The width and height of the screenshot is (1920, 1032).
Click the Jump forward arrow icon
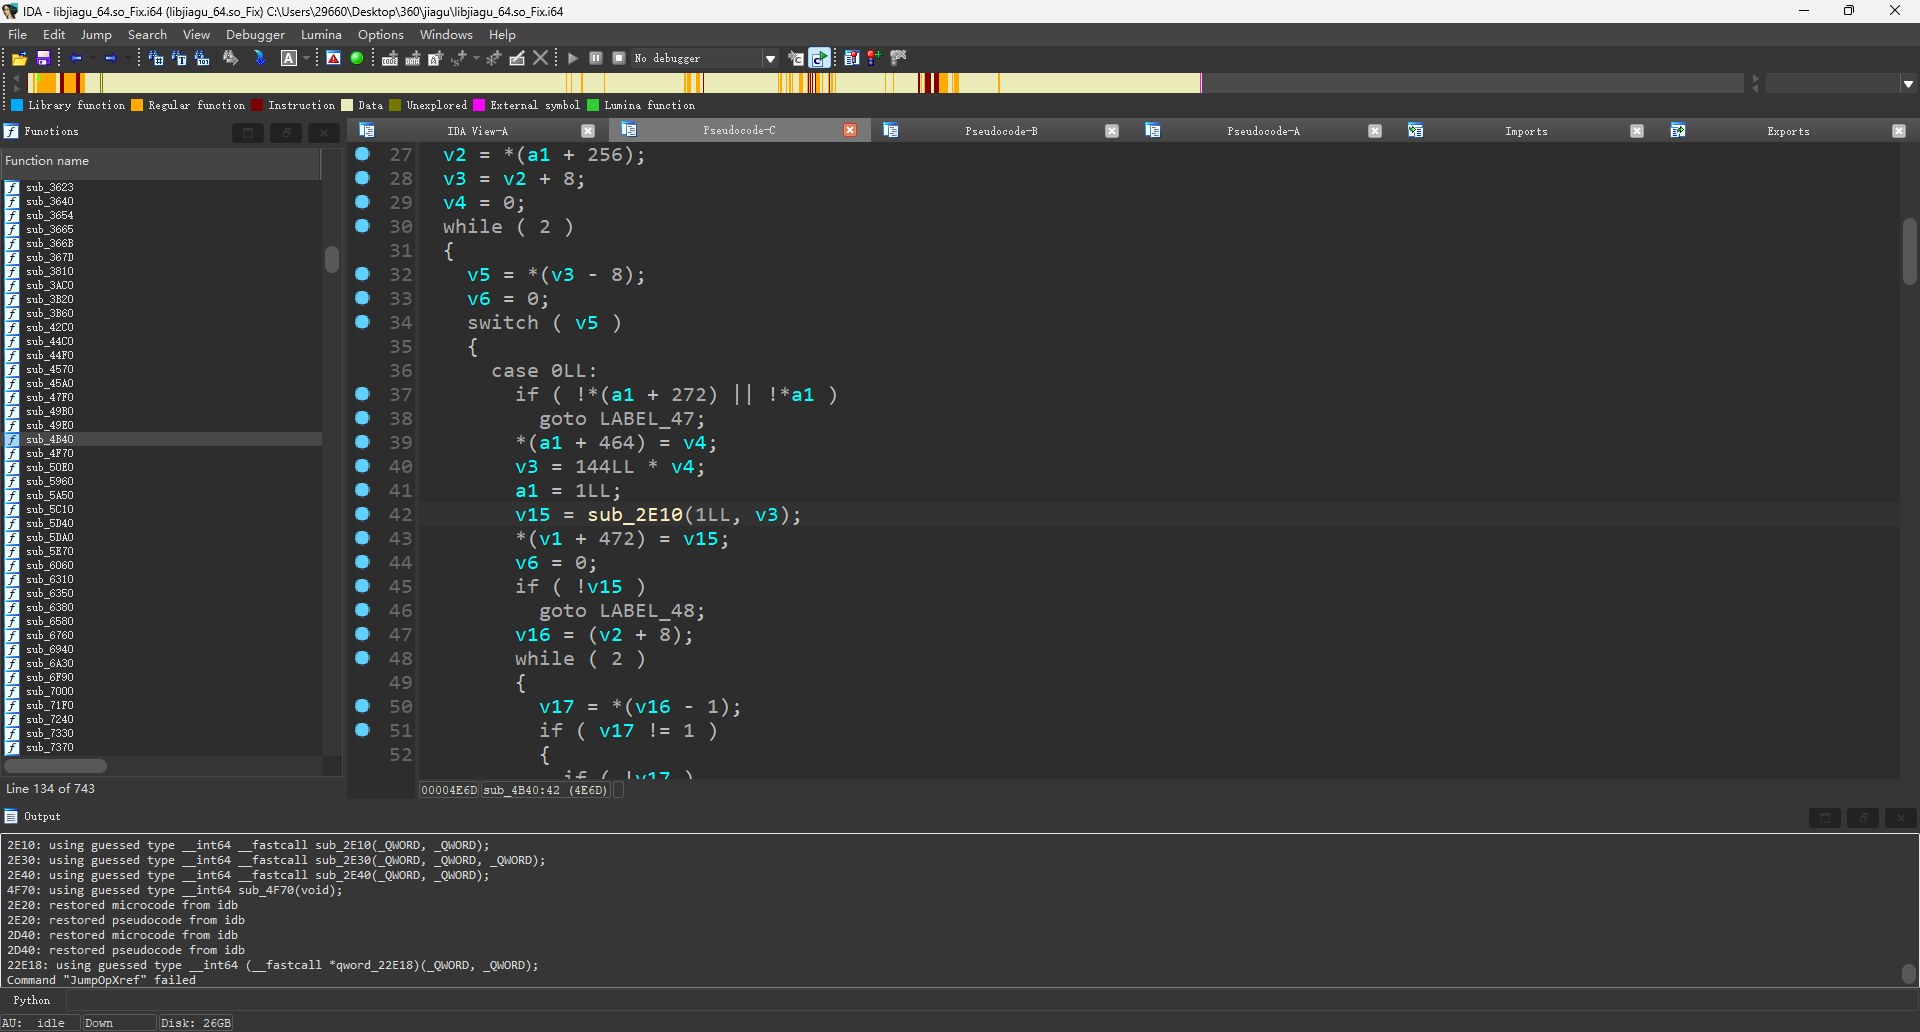(110, 59)
